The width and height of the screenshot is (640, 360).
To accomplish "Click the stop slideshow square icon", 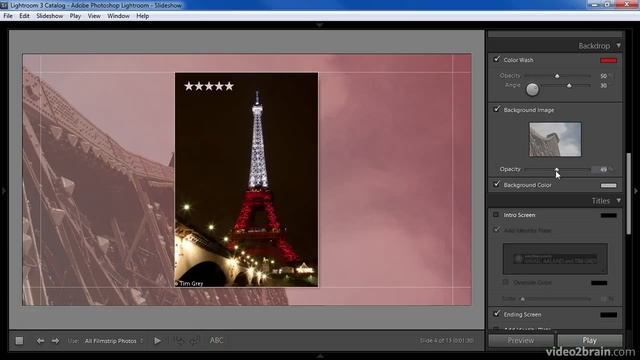I will (19, 340).
